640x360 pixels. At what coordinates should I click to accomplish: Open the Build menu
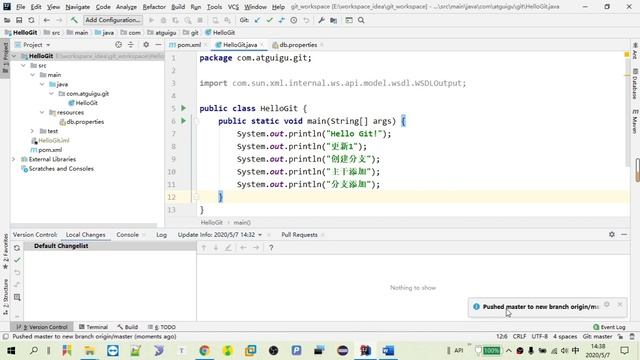coord(178,7)
